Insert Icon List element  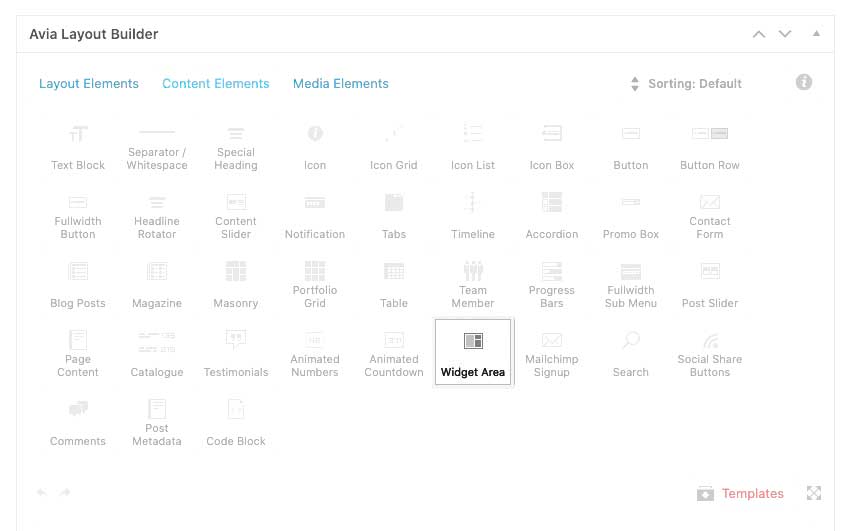pyautogui.click(x=473, y=145)
